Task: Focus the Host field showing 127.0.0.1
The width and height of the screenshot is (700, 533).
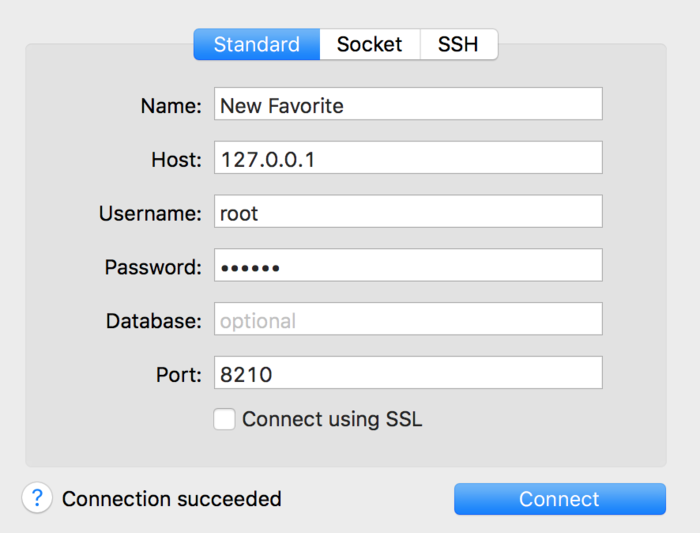Action: [x=408, y=158]
